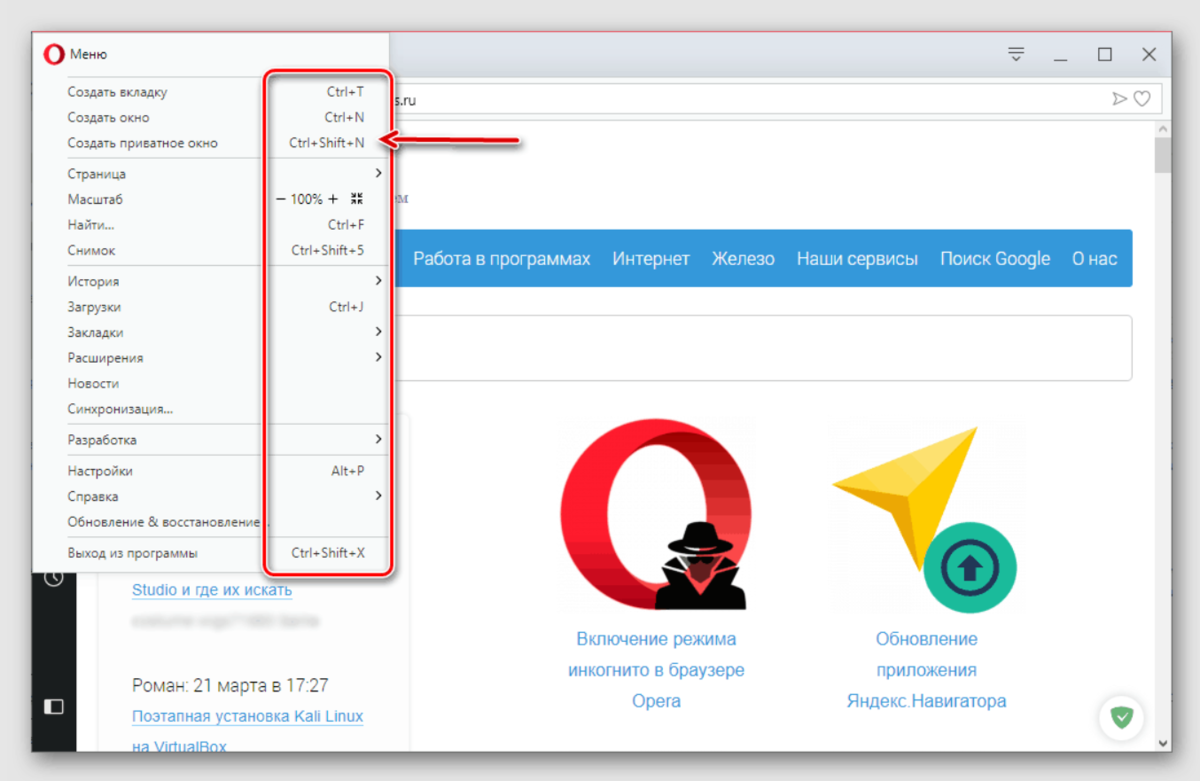Increase zoom with the plus button

coord(333,199)
